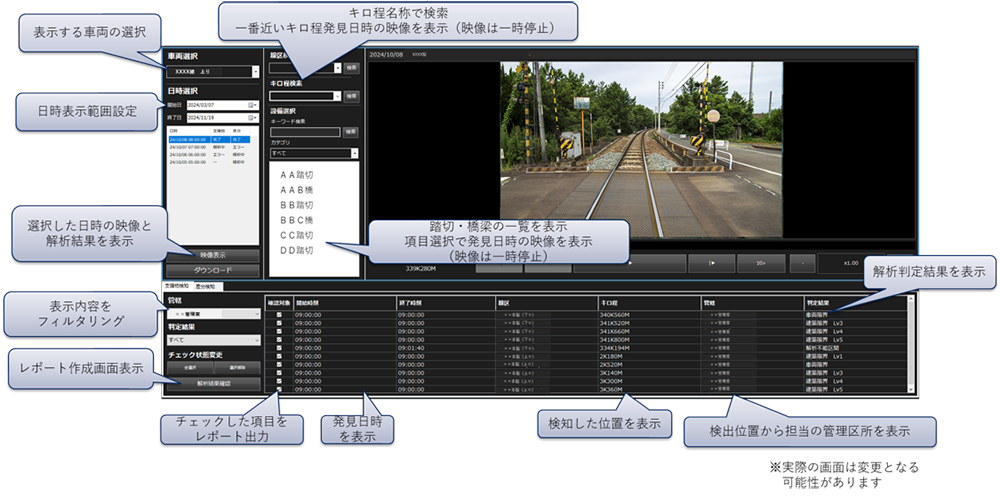Image resolution: width=1000 pixels, height=498 pixels.
Task: Open the start date calendar picker
Action: (x=251, y=104)
